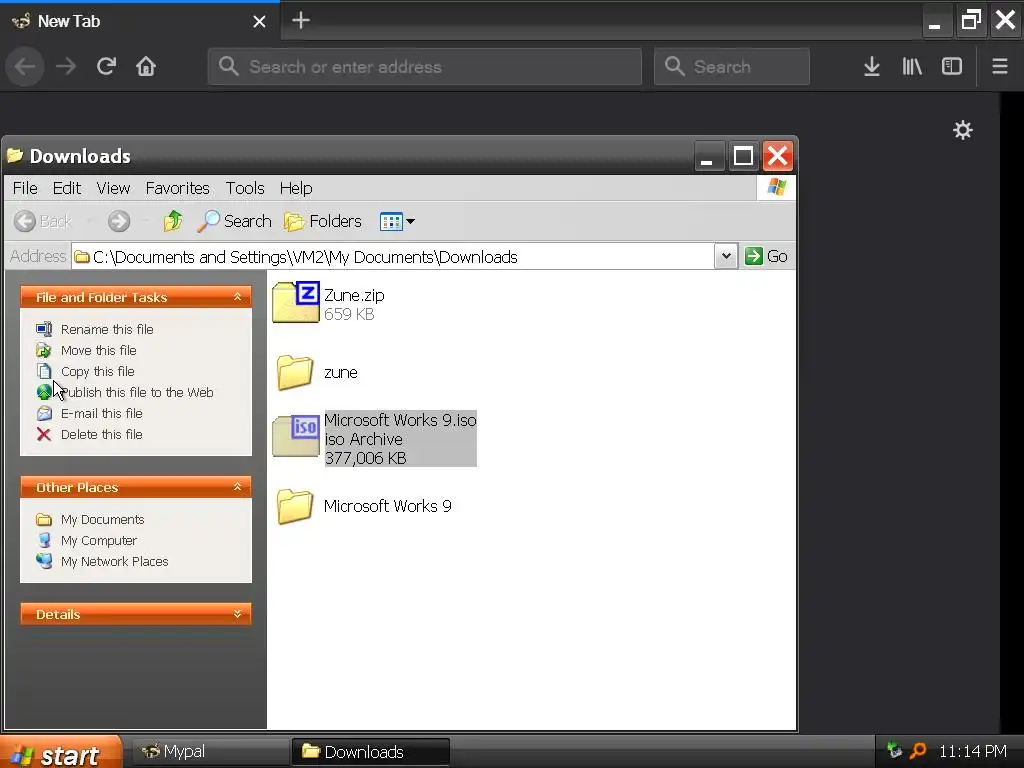Viewport: 1024px width, 768px height.
Task: Select the zune folder icon
Action: [x=295, y=372]
